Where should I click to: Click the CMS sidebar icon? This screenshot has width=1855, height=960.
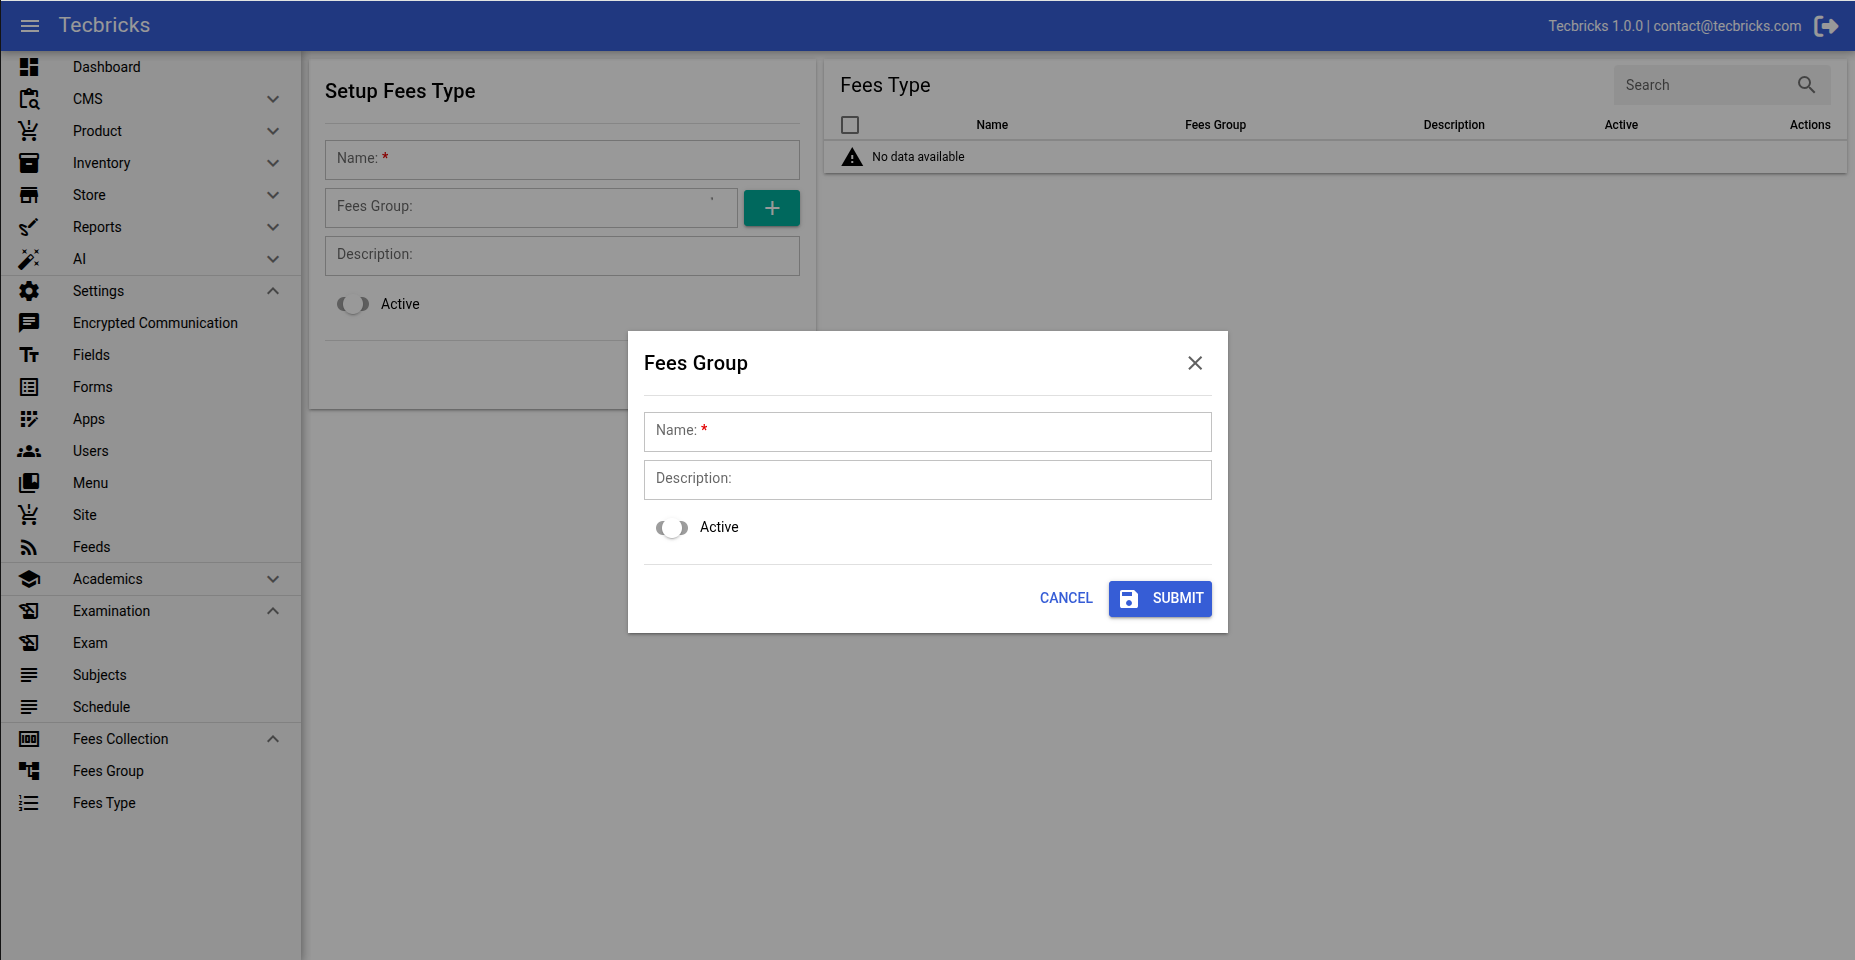(29, 99)
